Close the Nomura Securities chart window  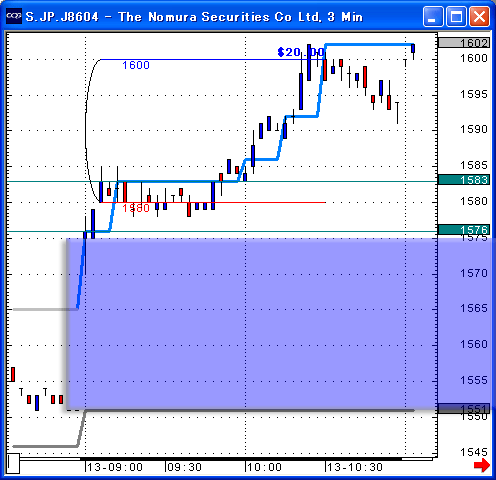479,16
